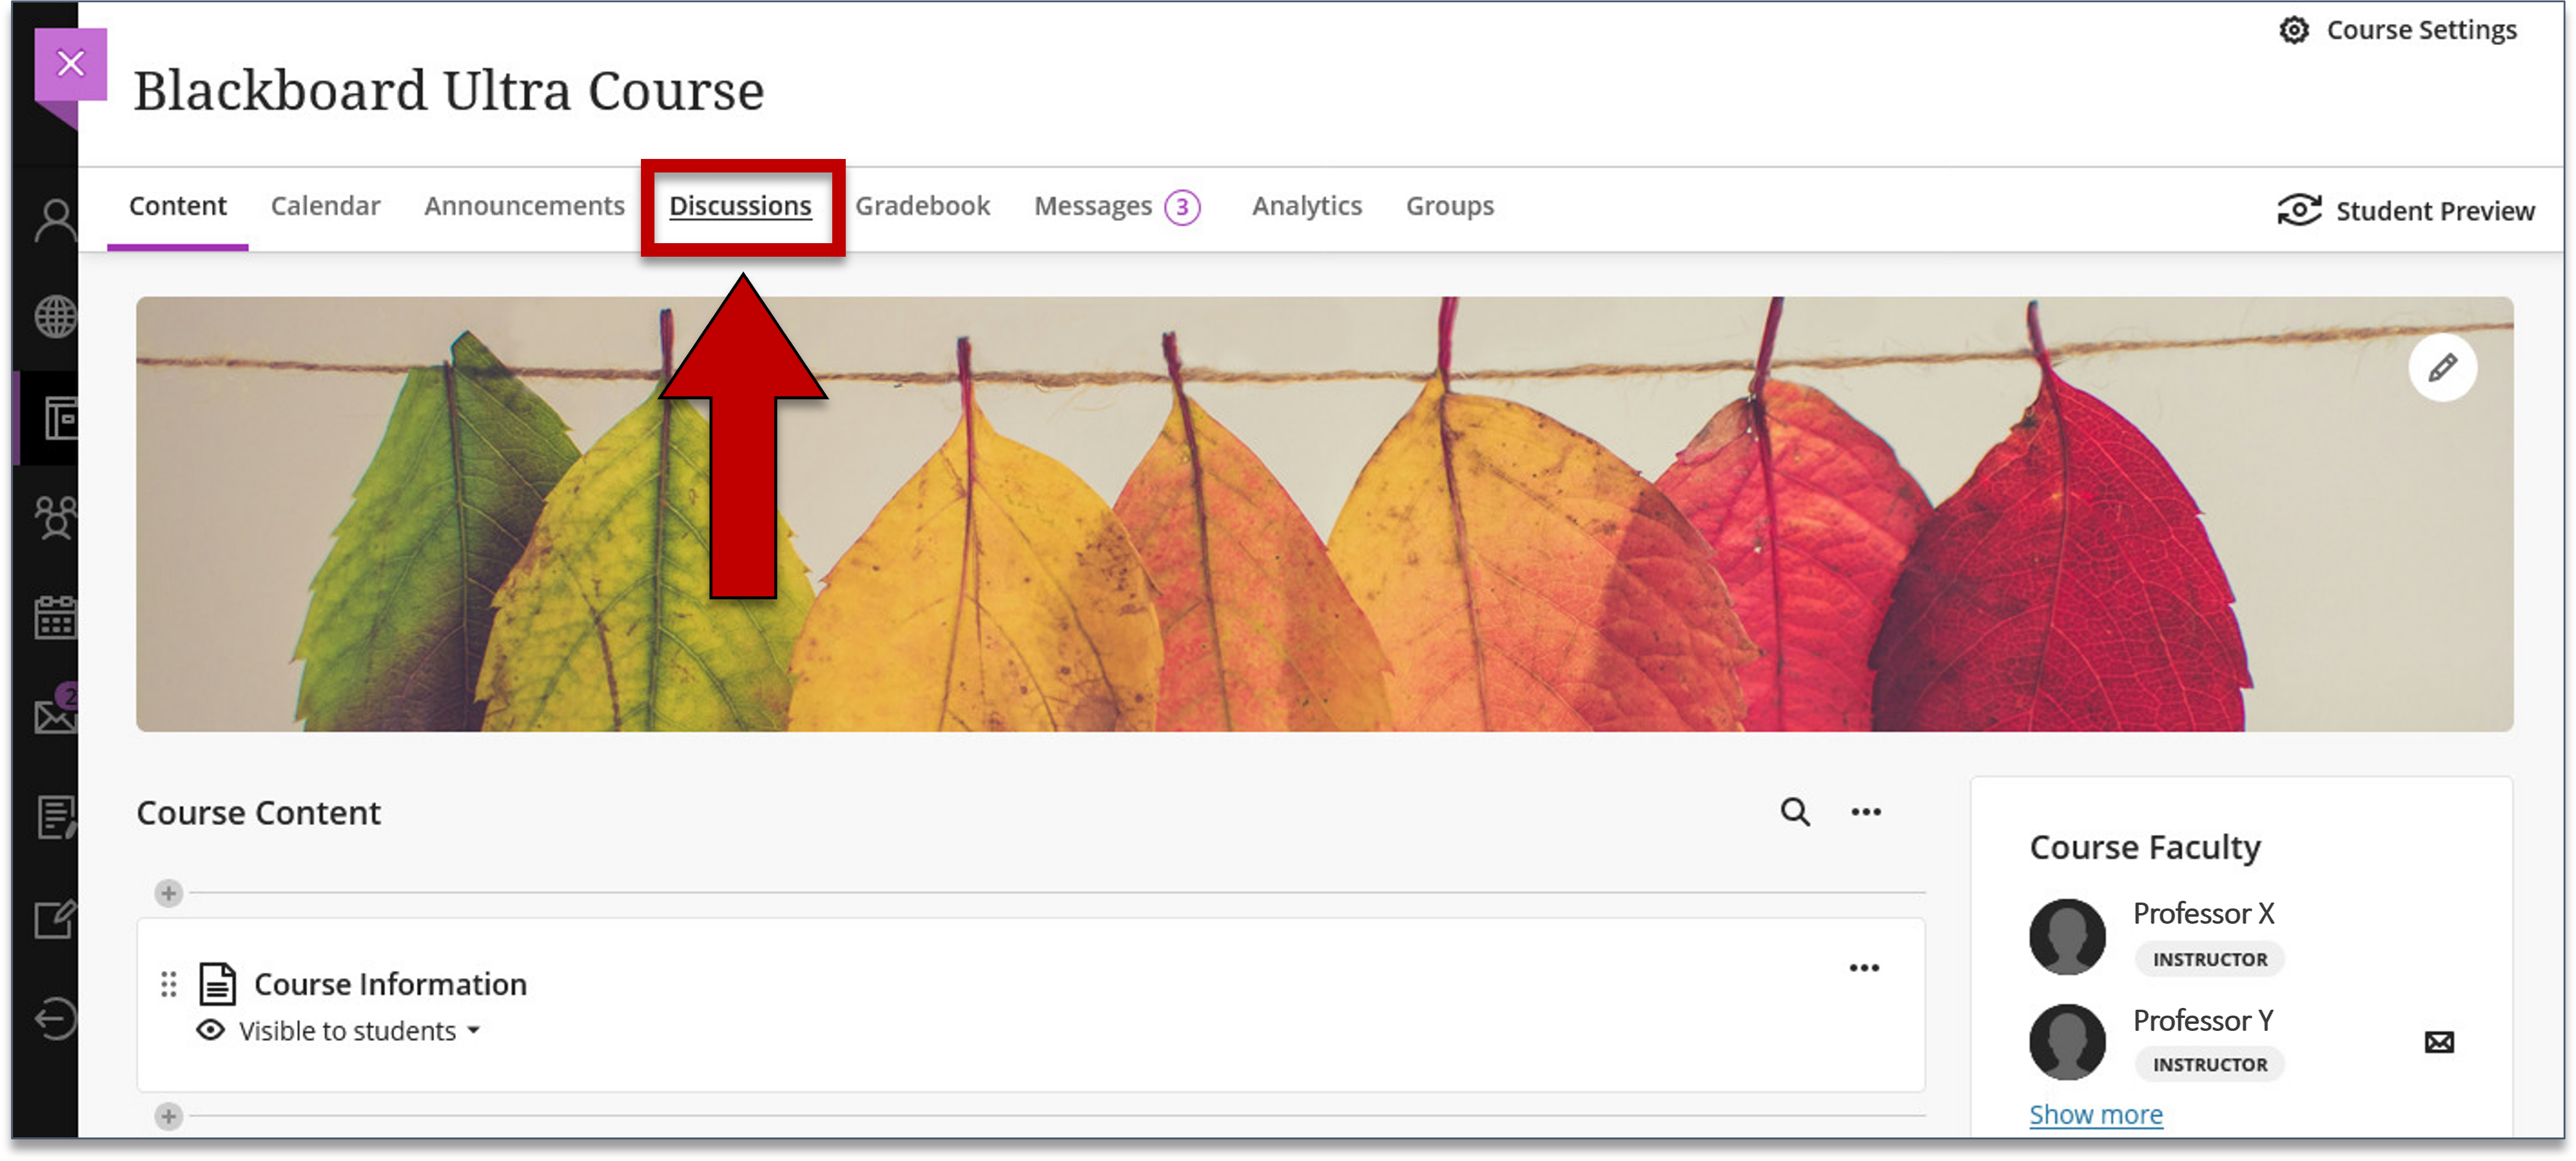Click the autumn leaves banner image
This screenshot has width=2576, height=1161.
click(1324, 514)
